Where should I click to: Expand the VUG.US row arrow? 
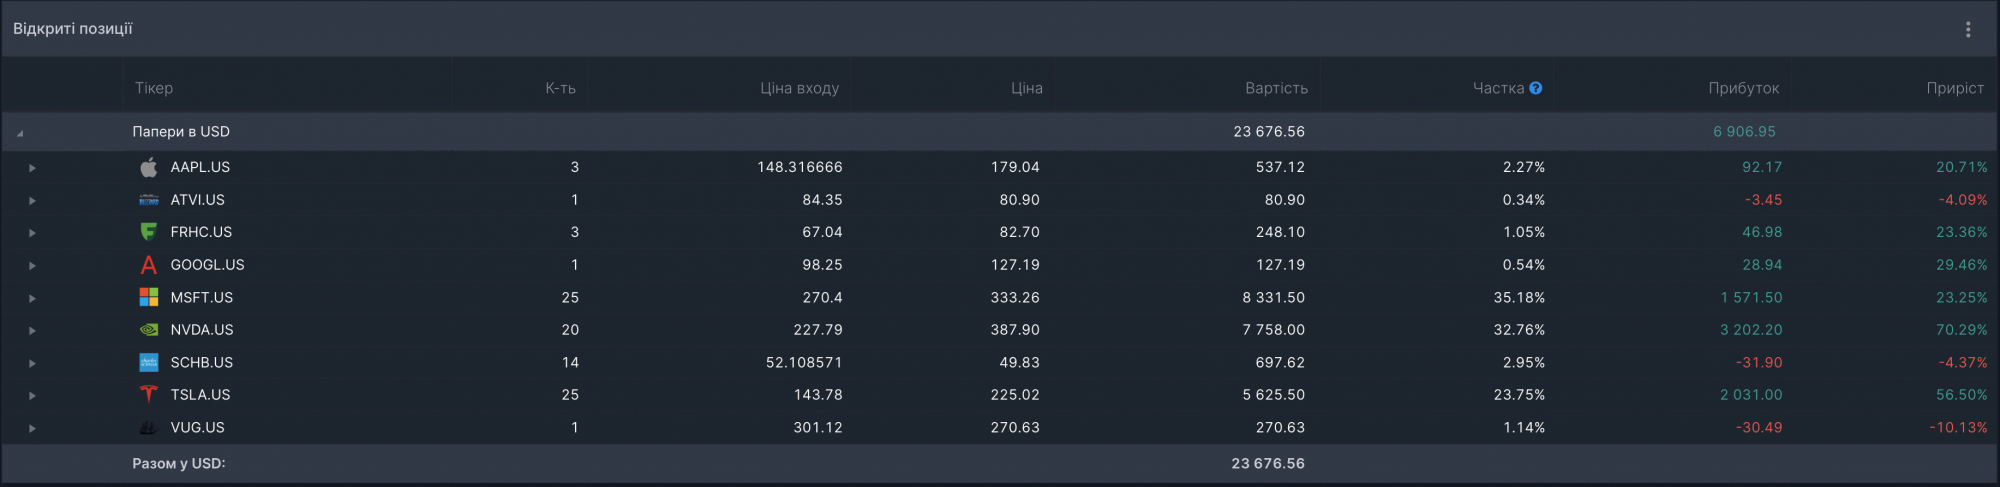[x=32, y=428]
